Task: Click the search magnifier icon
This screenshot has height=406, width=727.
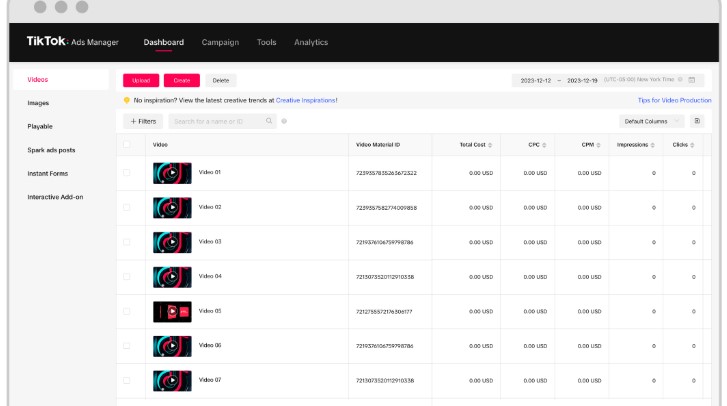Action: (269, 121)
